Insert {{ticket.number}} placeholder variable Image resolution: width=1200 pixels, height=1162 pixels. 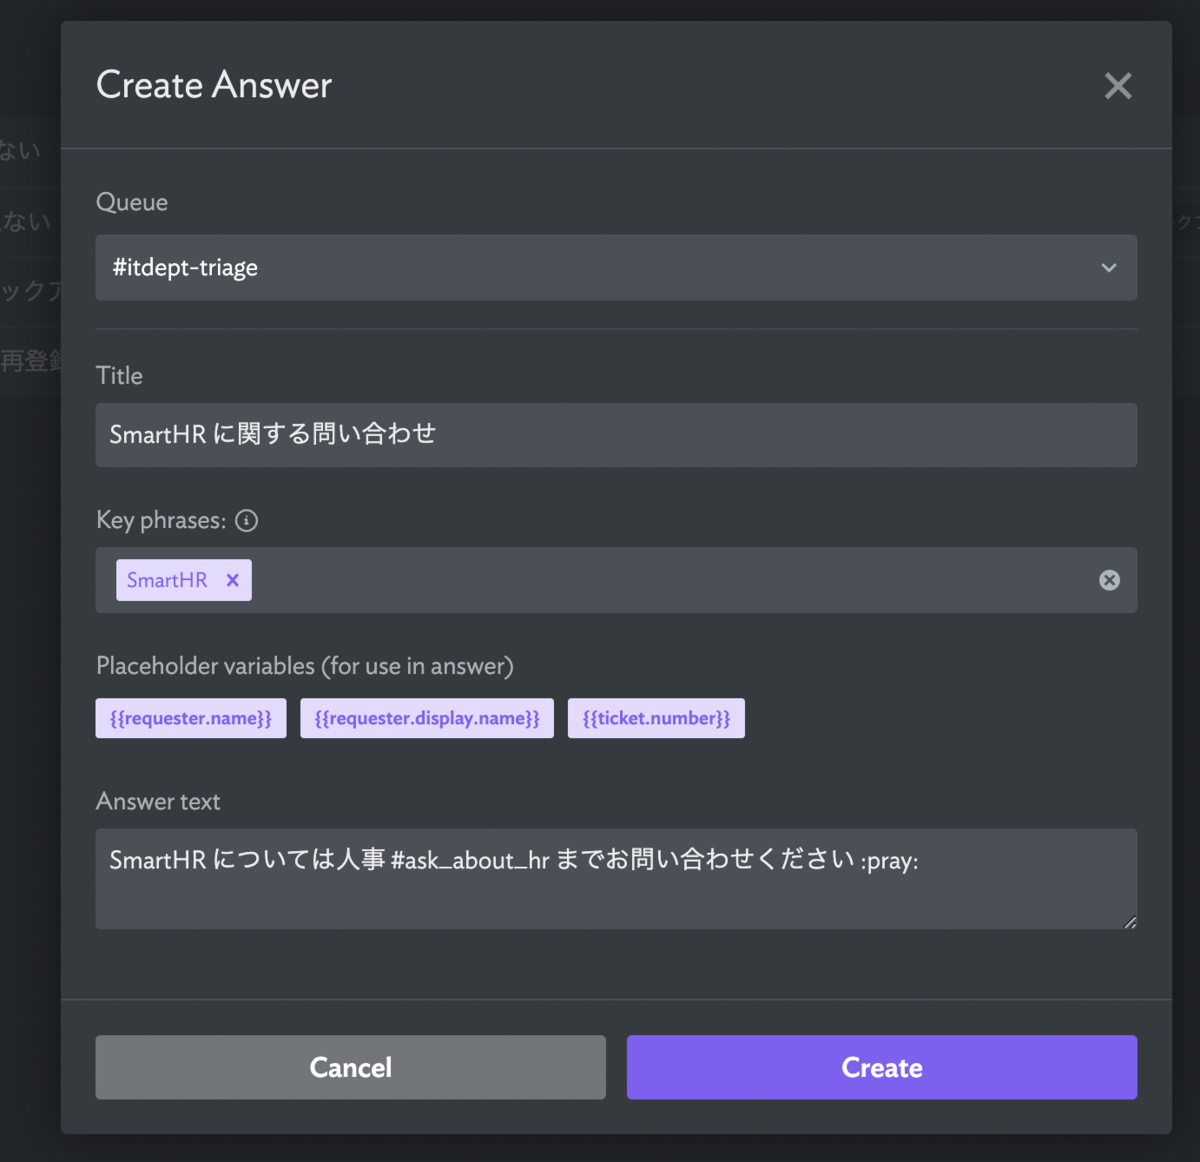(x=656, y=718)
